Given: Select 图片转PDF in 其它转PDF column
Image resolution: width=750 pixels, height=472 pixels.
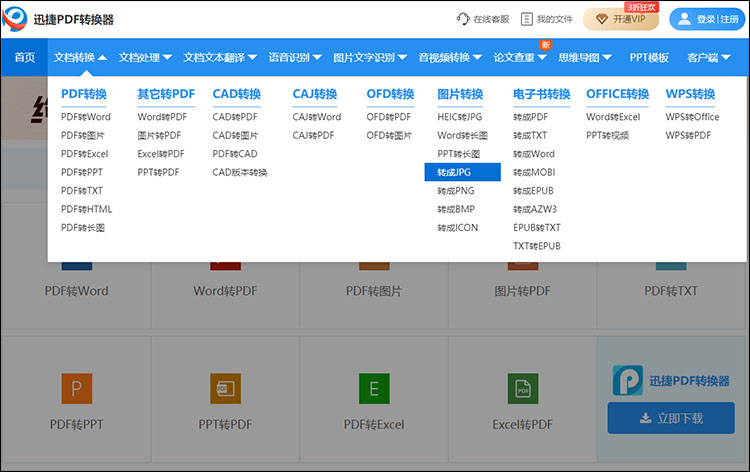Looking at the screenshot, I should [159, 135].
